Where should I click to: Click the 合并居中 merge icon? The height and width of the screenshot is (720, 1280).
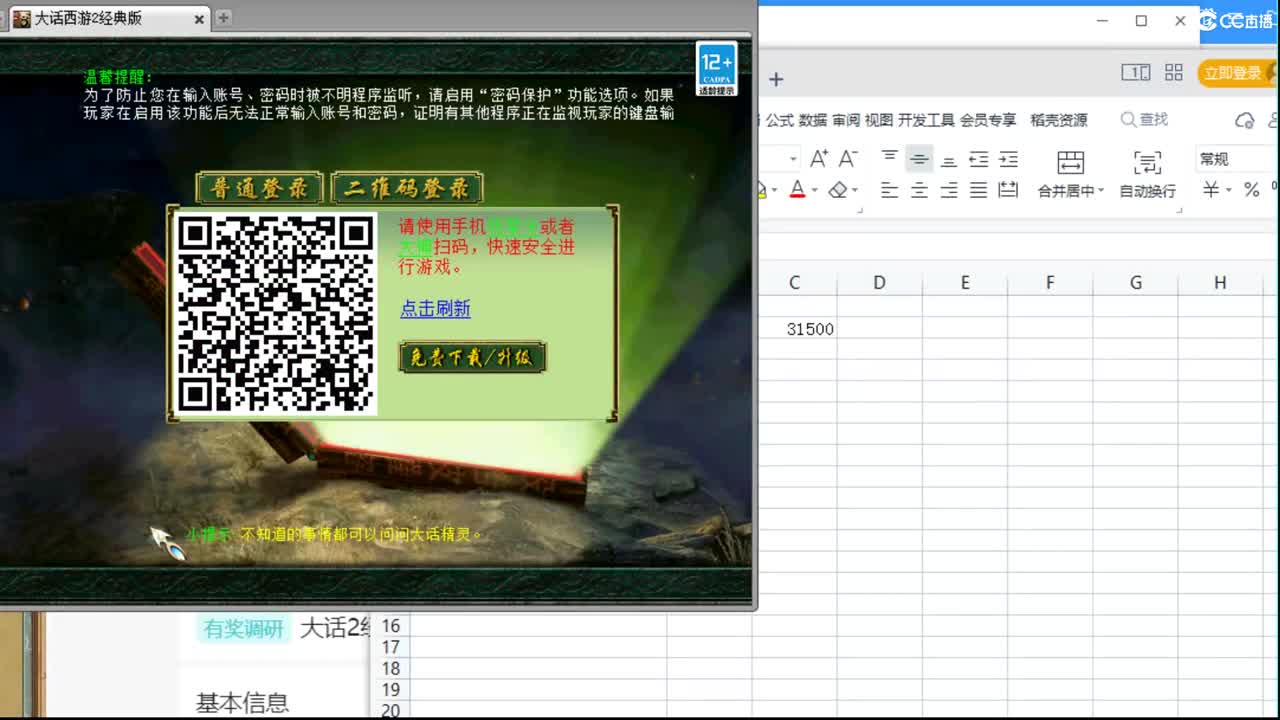1070,162
